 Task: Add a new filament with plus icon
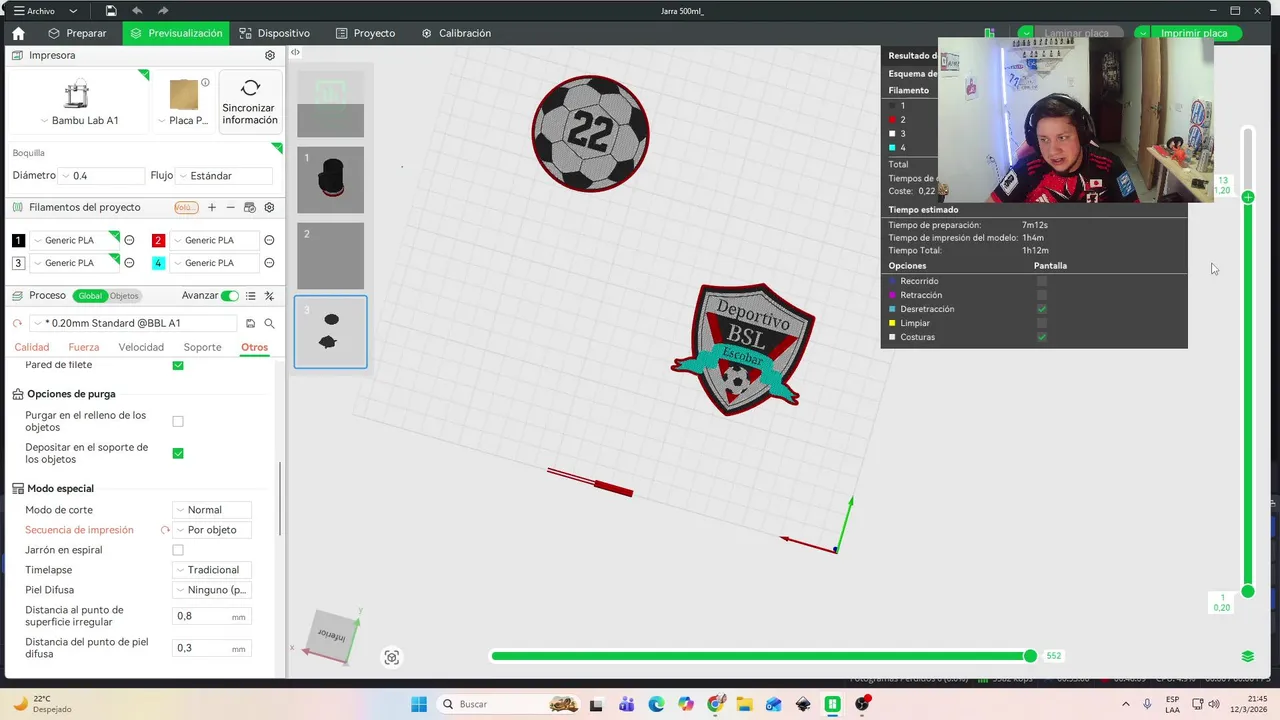click(x=211, y=207)
